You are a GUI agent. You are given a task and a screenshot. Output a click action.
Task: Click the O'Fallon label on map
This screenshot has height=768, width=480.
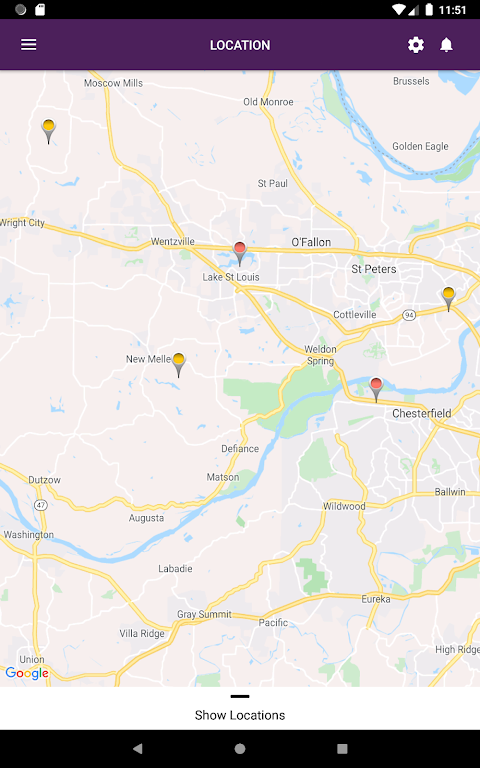[311, 242]
